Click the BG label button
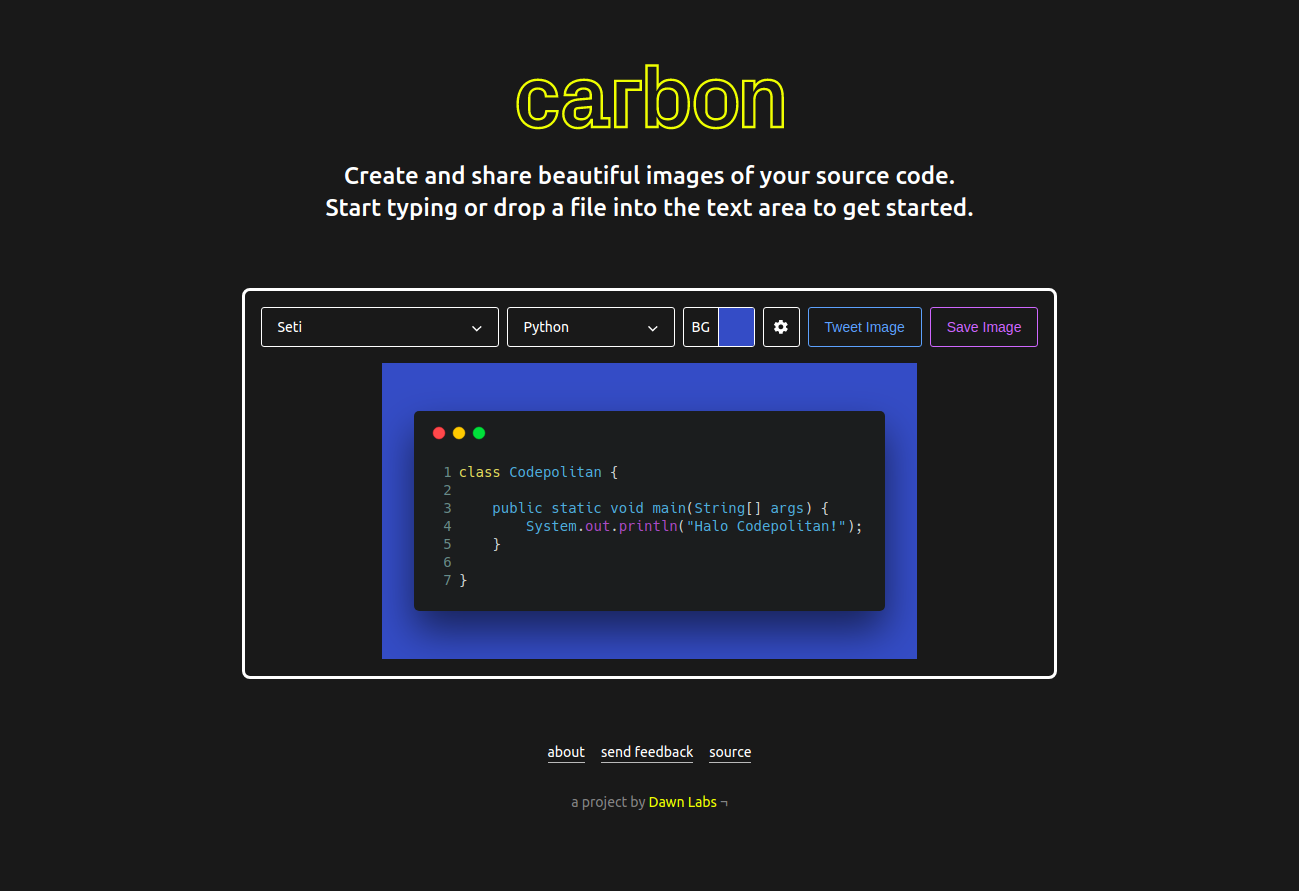This screenshot has width=1299, height=891. tap(701, 327)
